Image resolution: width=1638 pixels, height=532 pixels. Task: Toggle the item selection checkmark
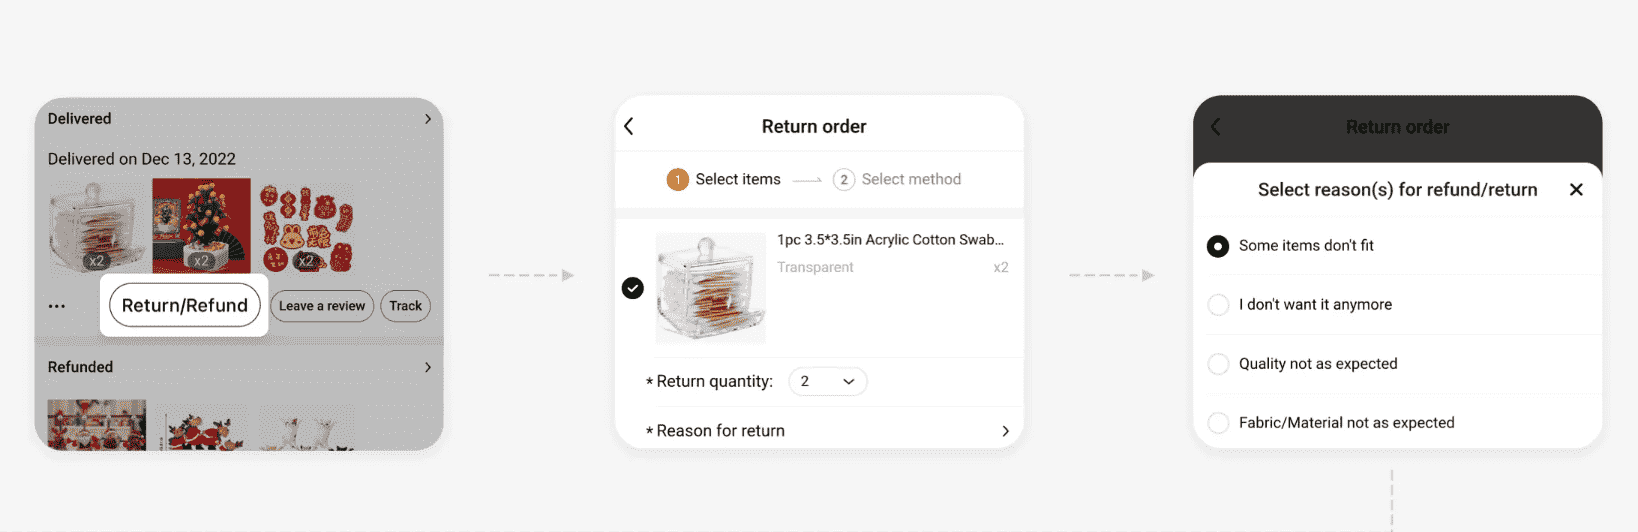633,288
